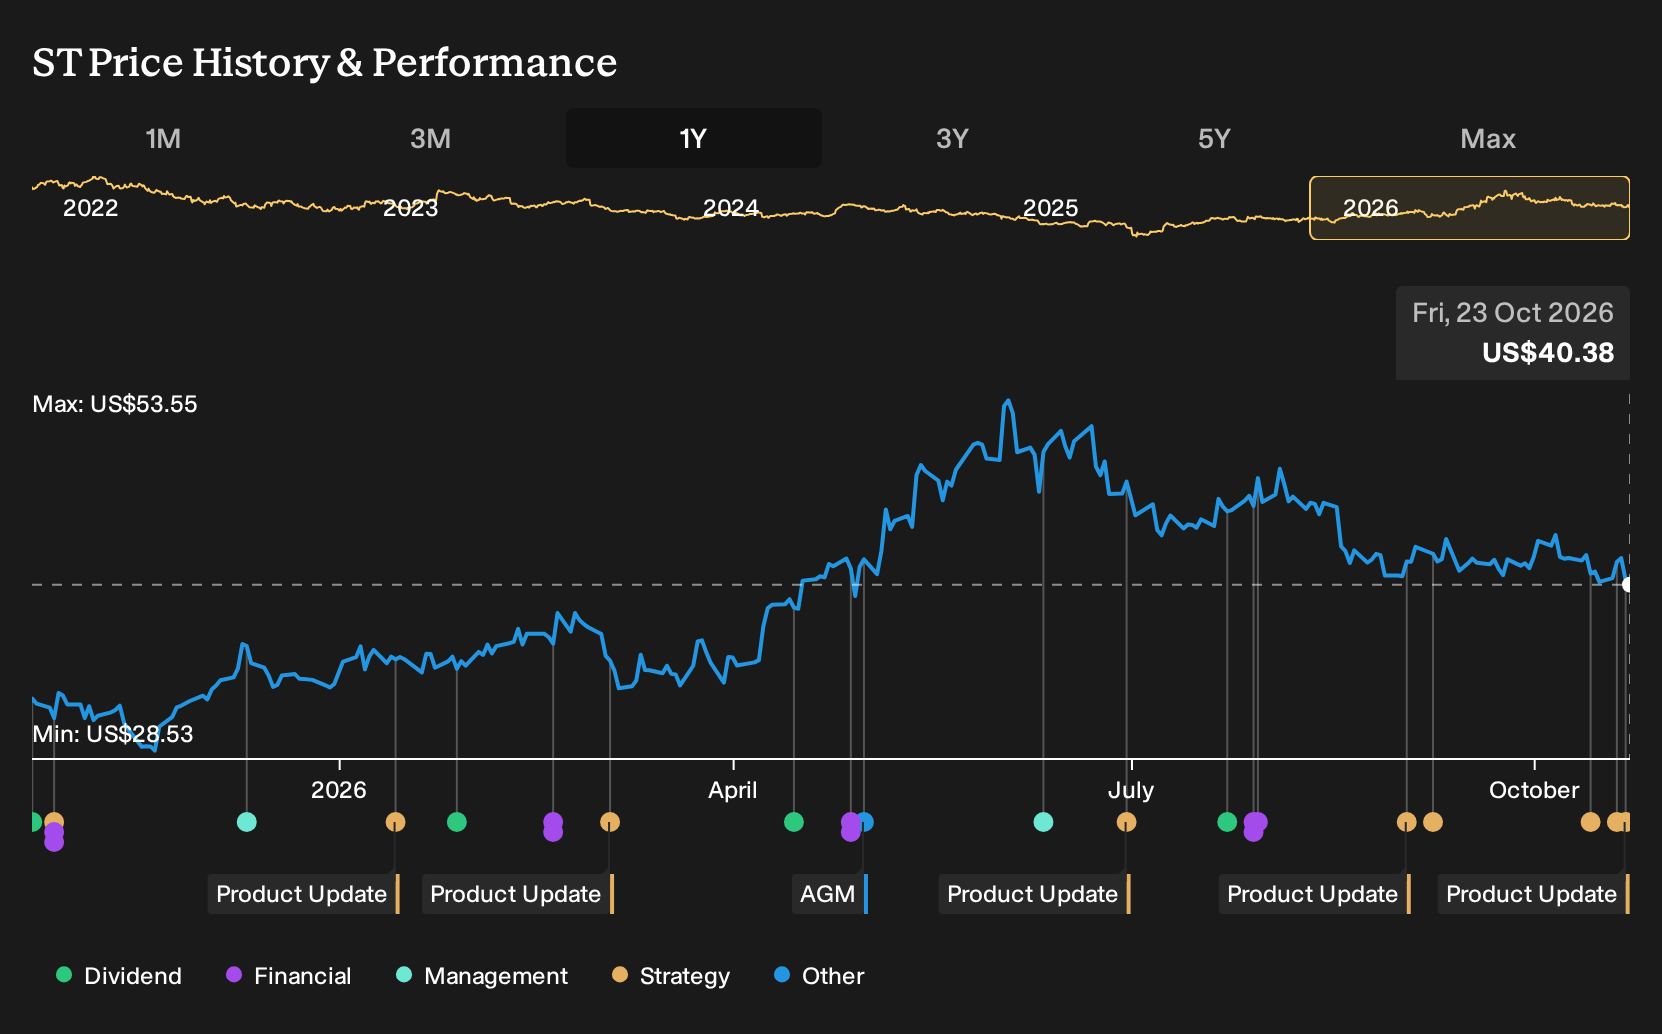This screenshot has width=1662, height=1034.
Task: Select green Dividend dot just after April
Action: pyautogui.click(x=794, y=822)
